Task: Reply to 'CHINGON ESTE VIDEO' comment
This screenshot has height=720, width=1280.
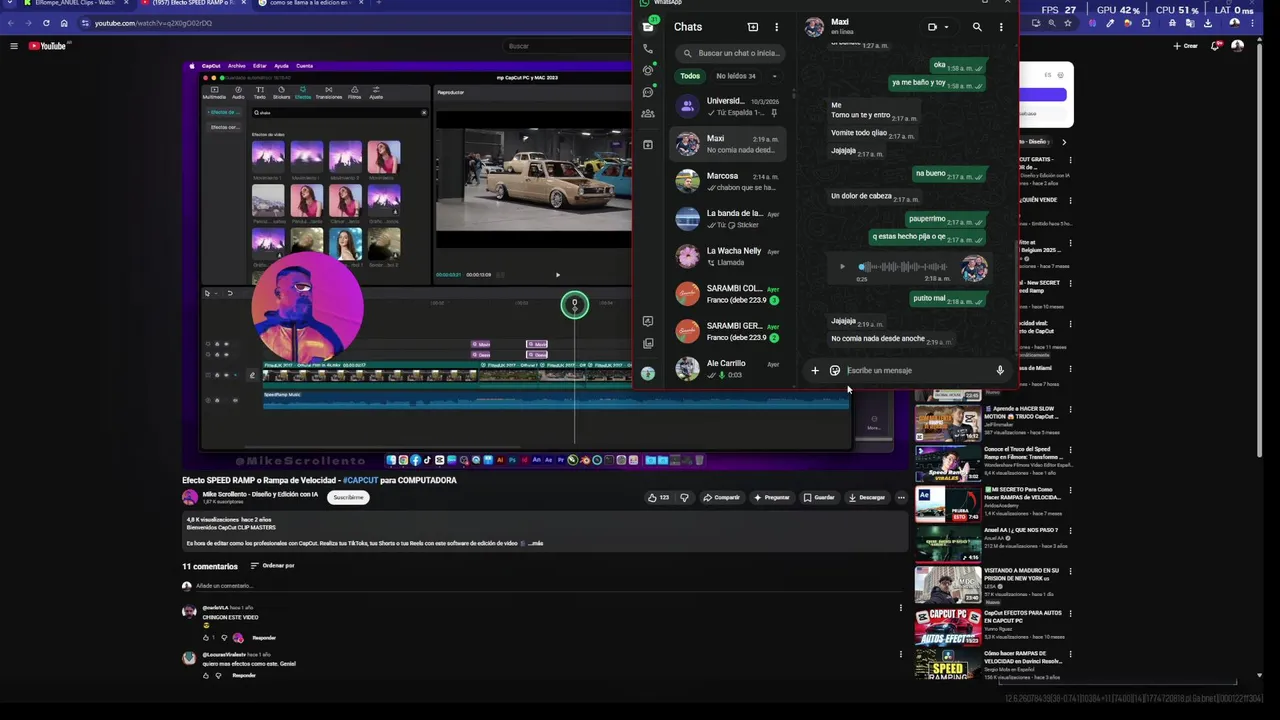Action: click(264, 637)
